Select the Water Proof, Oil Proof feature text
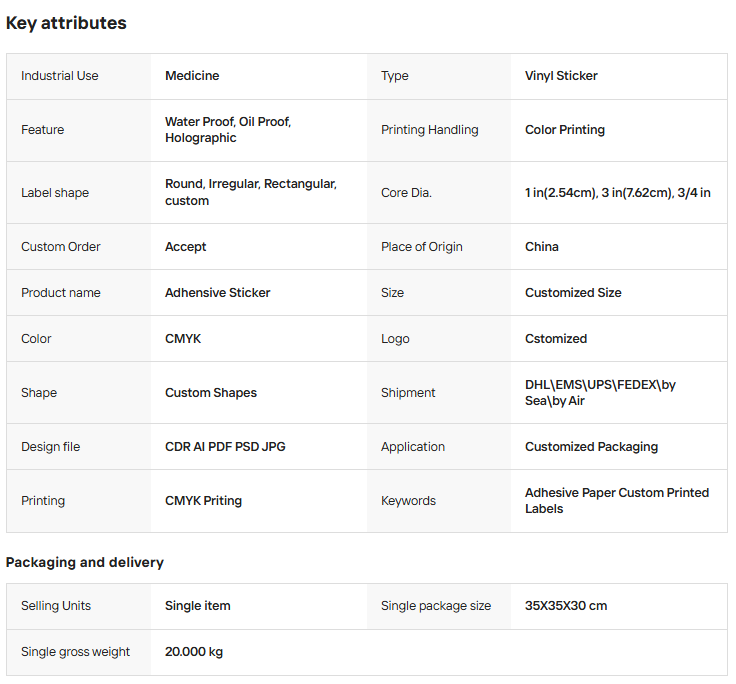Screen dimensions: 736x684 pos(228,122)
